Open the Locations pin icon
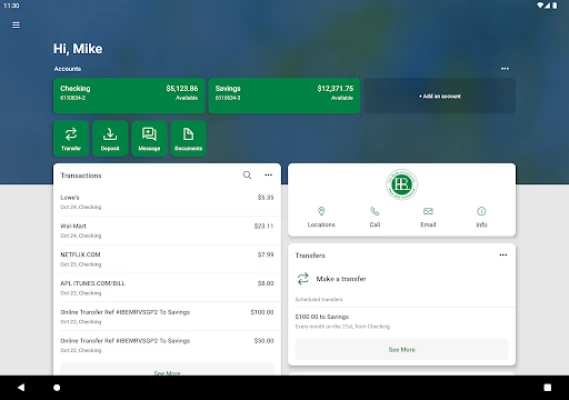The width and height of the screenshot is (569, 400). click(321, 211)
